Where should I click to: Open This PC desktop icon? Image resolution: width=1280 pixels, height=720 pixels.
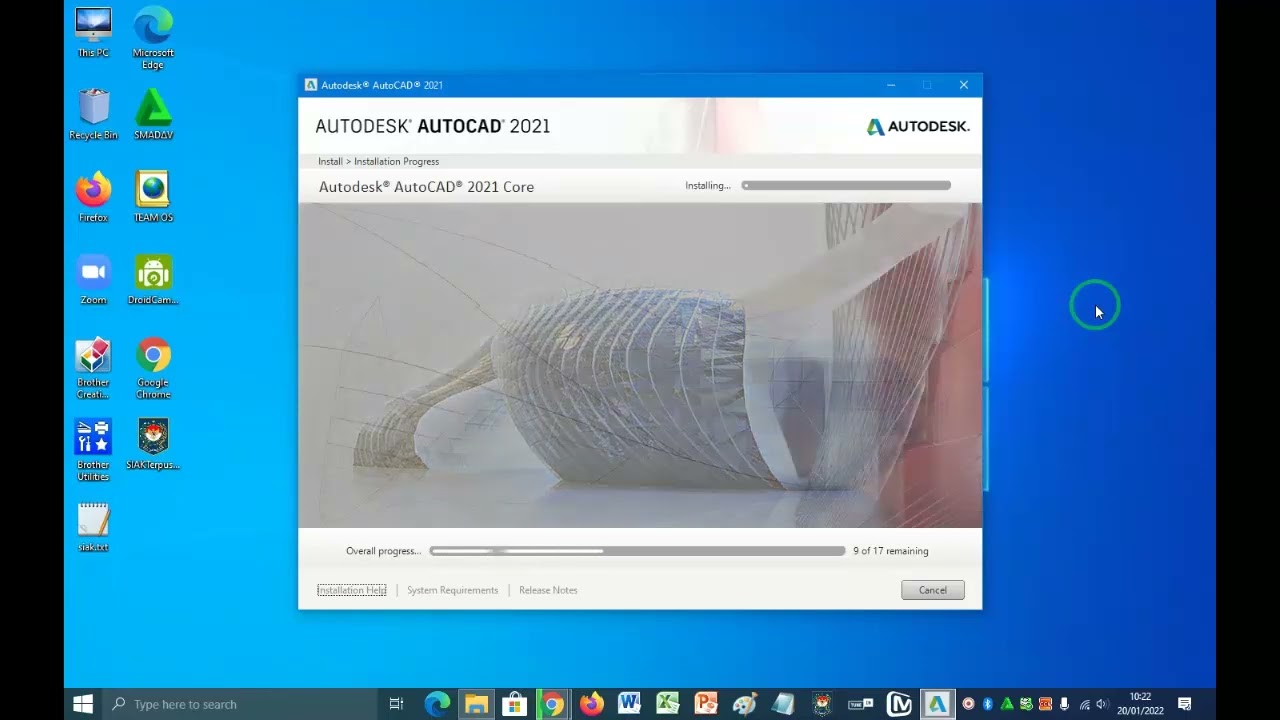pyautogui.click(x=93, y=32)
